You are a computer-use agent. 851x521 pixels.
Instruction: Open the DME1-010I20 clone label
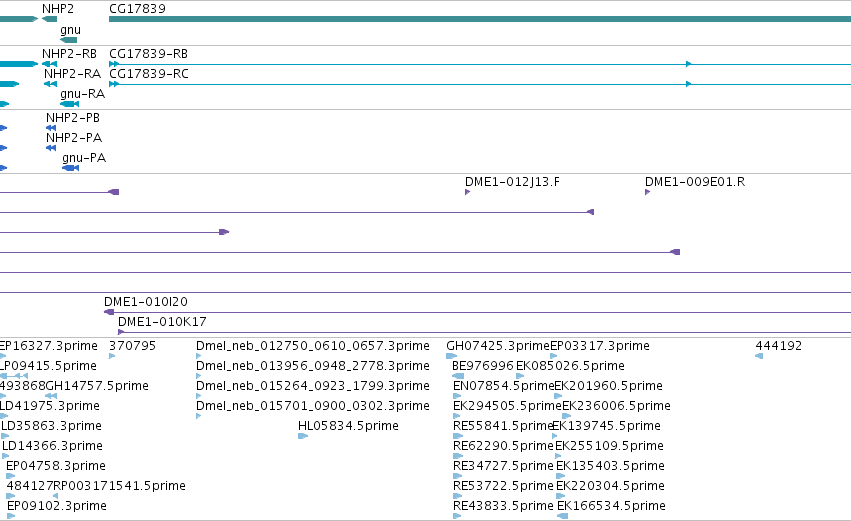[x=145, y=302]
